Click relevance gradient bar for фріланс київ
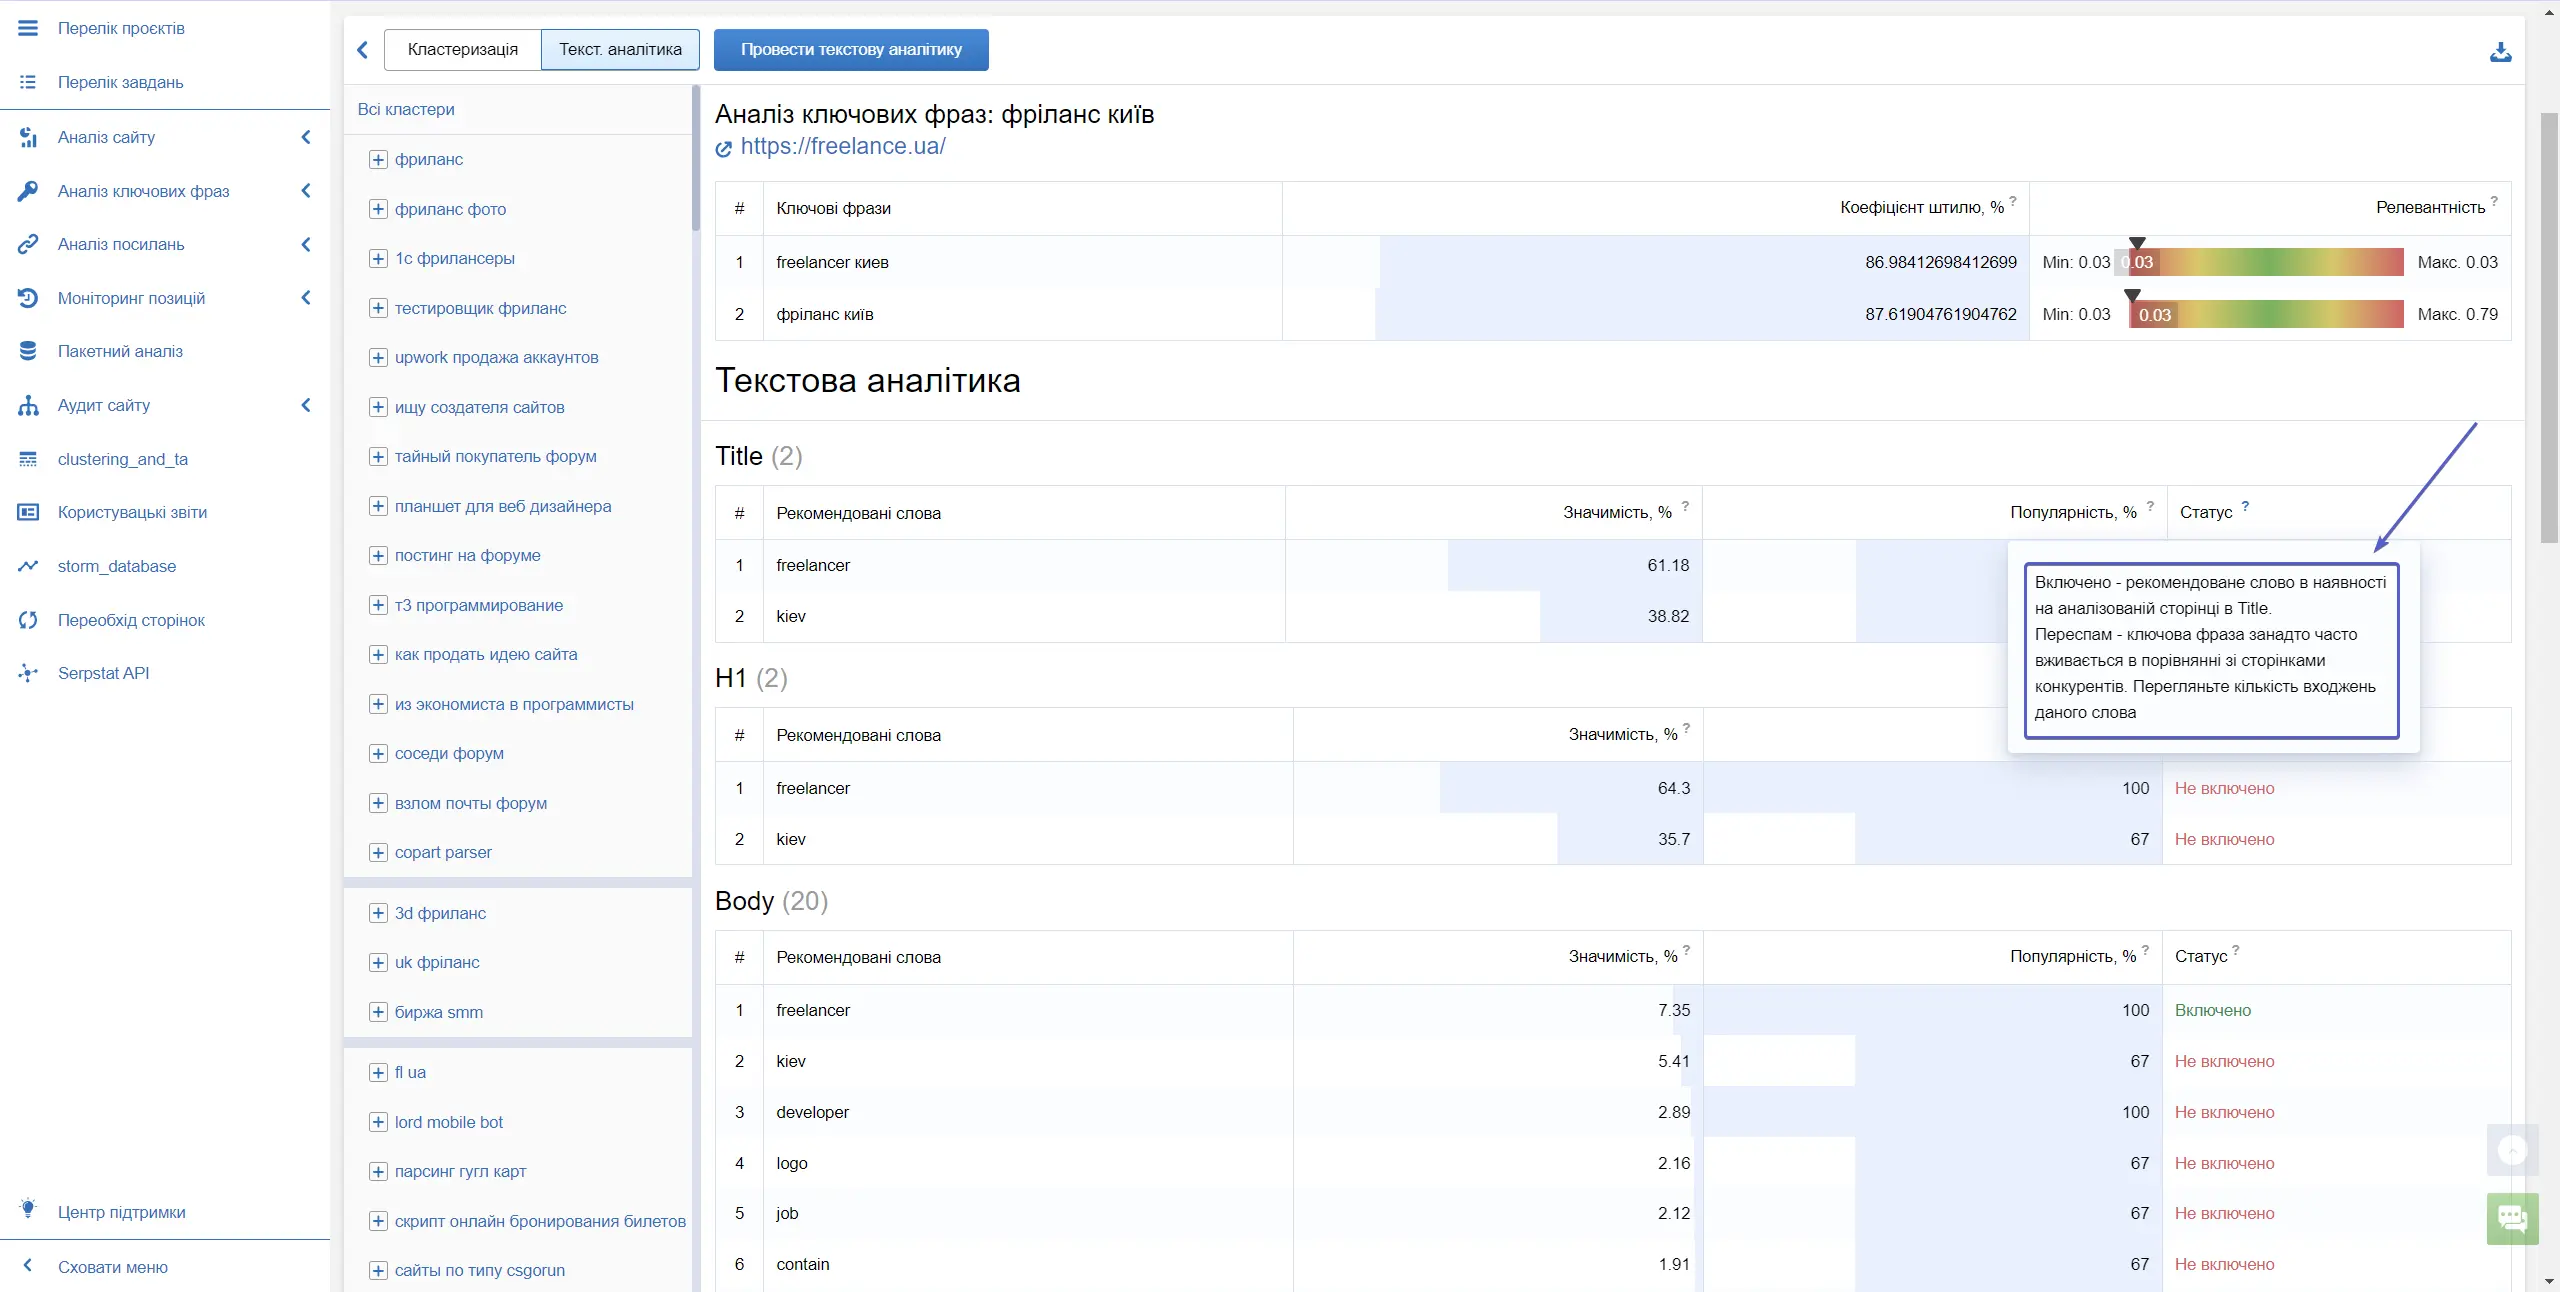Image resolution: width=2560 pixels, height=1292 pixels. pos(2265,314)
